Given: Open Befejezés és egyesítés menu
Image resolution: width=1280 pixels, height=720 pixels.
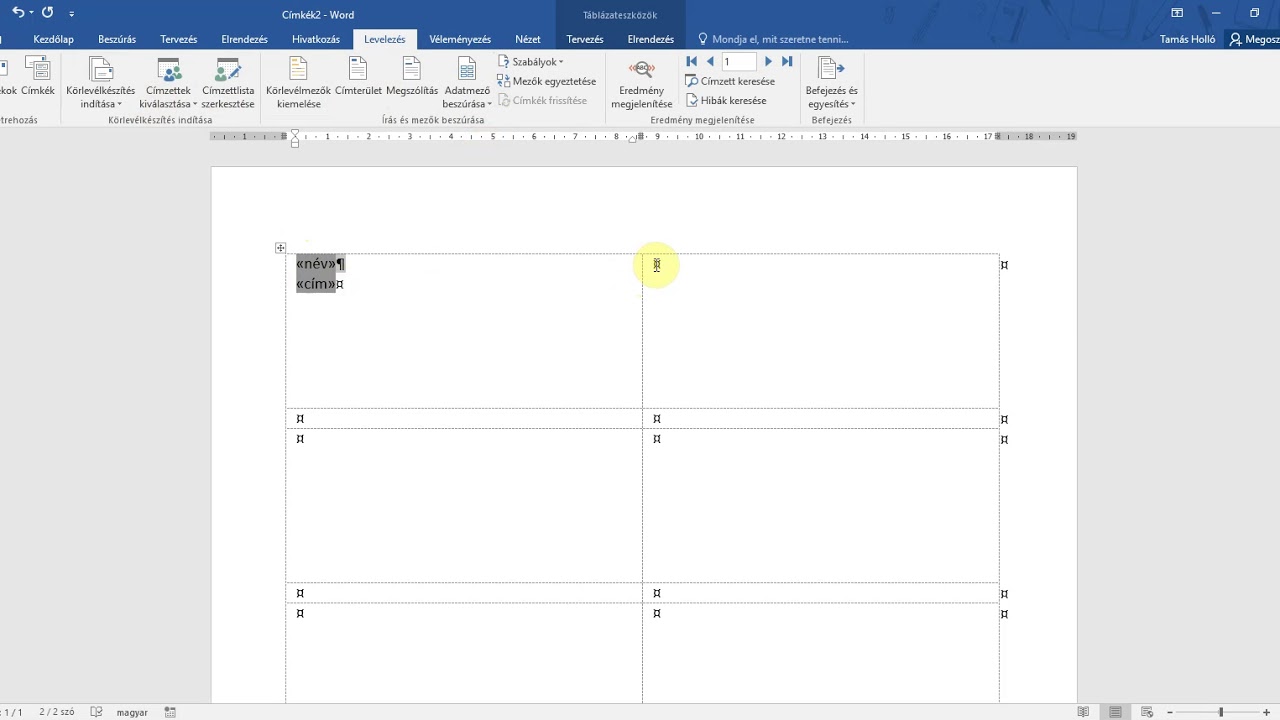Looking at the screenshot, I should pos(832,82).
